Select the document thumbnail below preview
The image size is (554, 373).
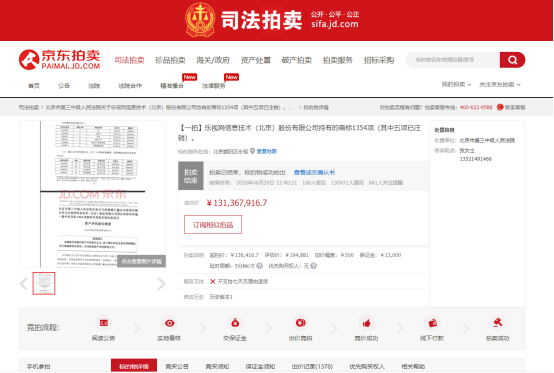[x=44, y=283]
